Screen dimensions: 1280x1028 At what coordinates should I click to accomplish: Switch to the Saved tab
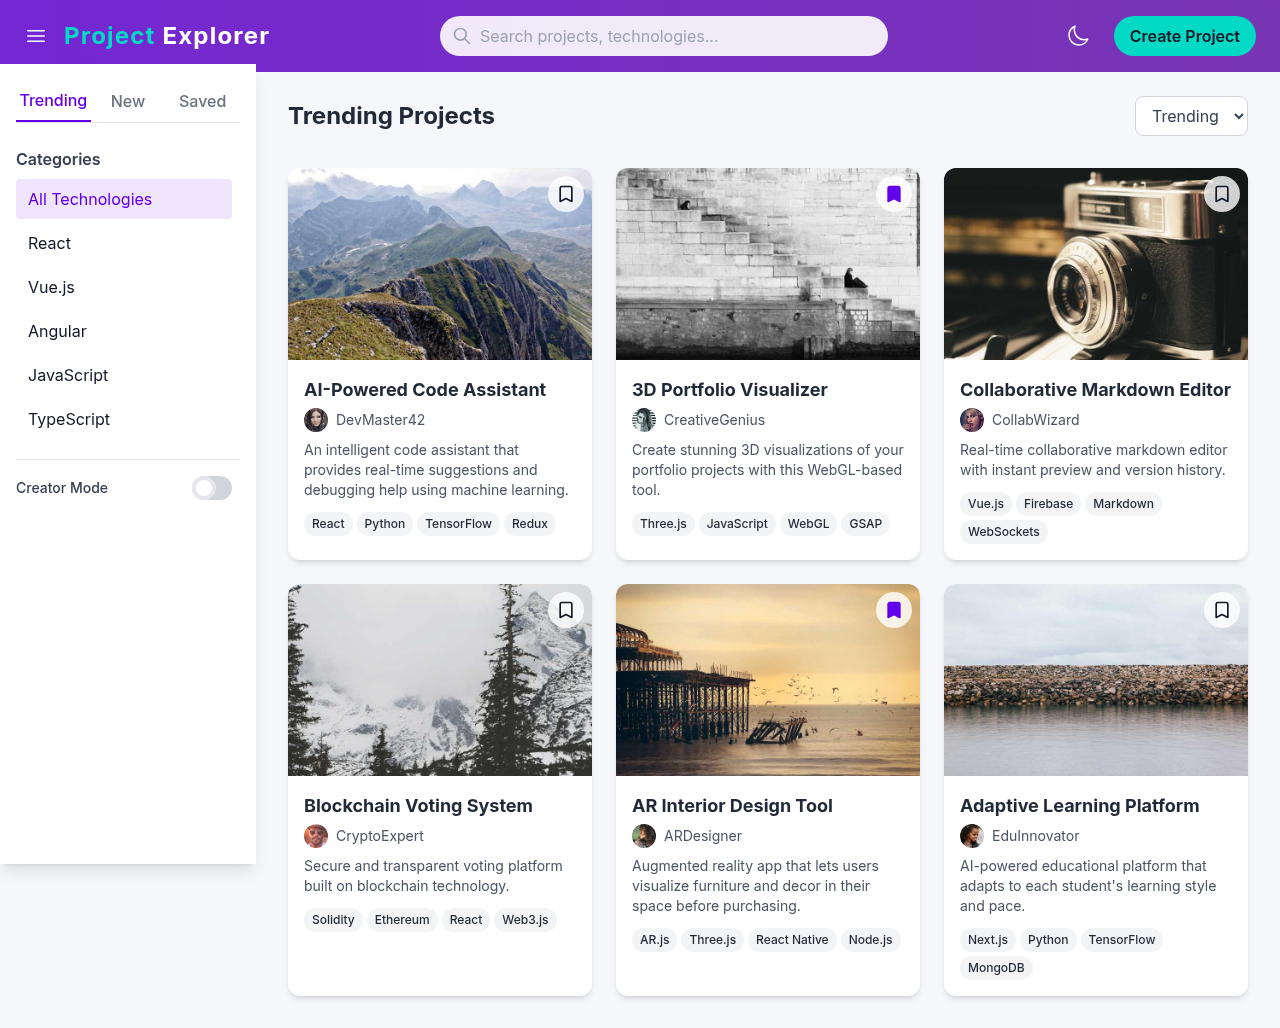[202, 101]
